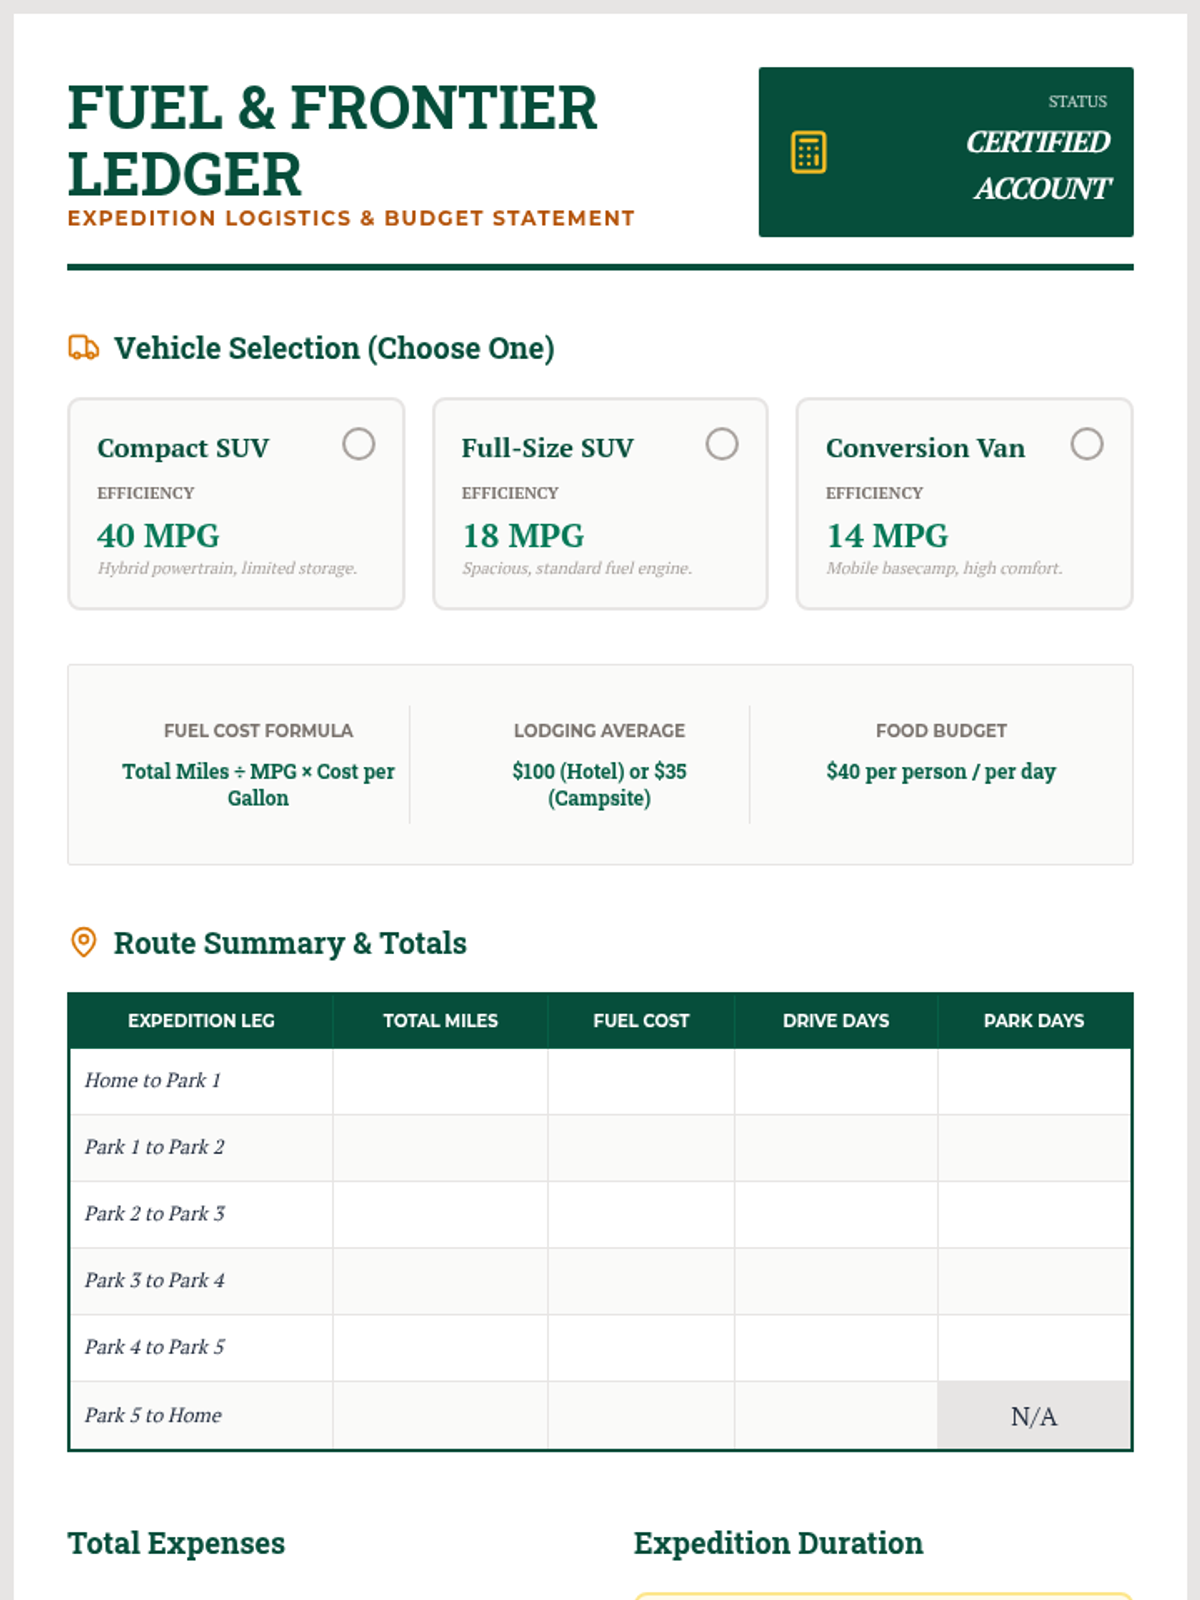Click the Certified Account status text
Image resolution: width=1200 pixels, height=1600 pixels.
(1038, 165)
